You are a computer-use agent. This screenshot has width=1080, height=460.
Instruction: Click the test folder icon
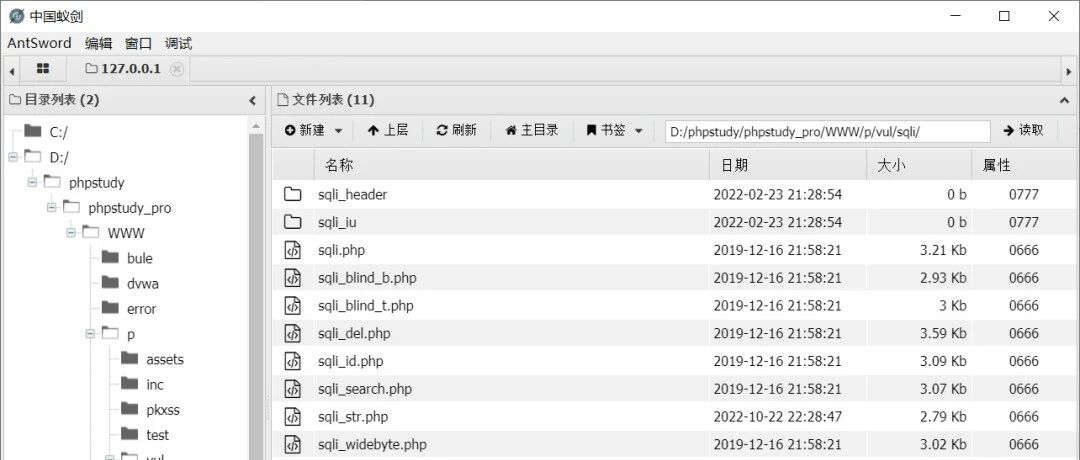point(129,434)
